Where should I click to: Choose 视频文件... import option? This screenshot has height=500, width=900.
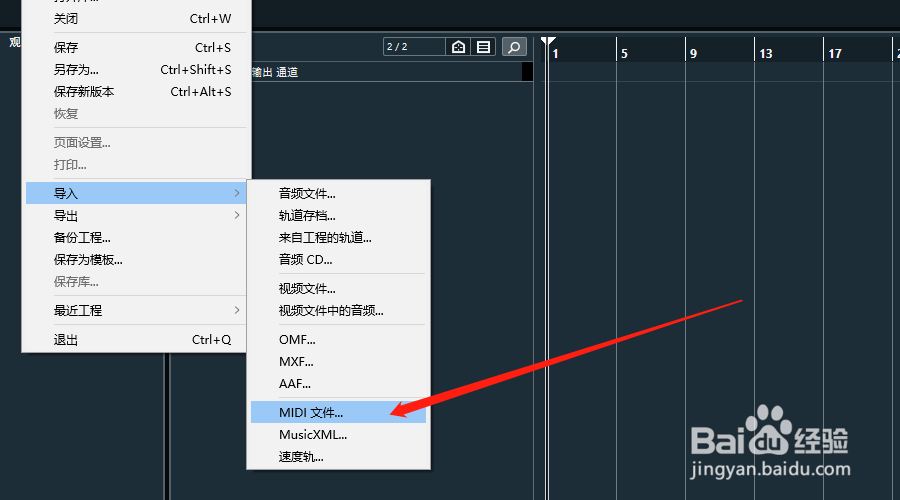coord(338,289)
